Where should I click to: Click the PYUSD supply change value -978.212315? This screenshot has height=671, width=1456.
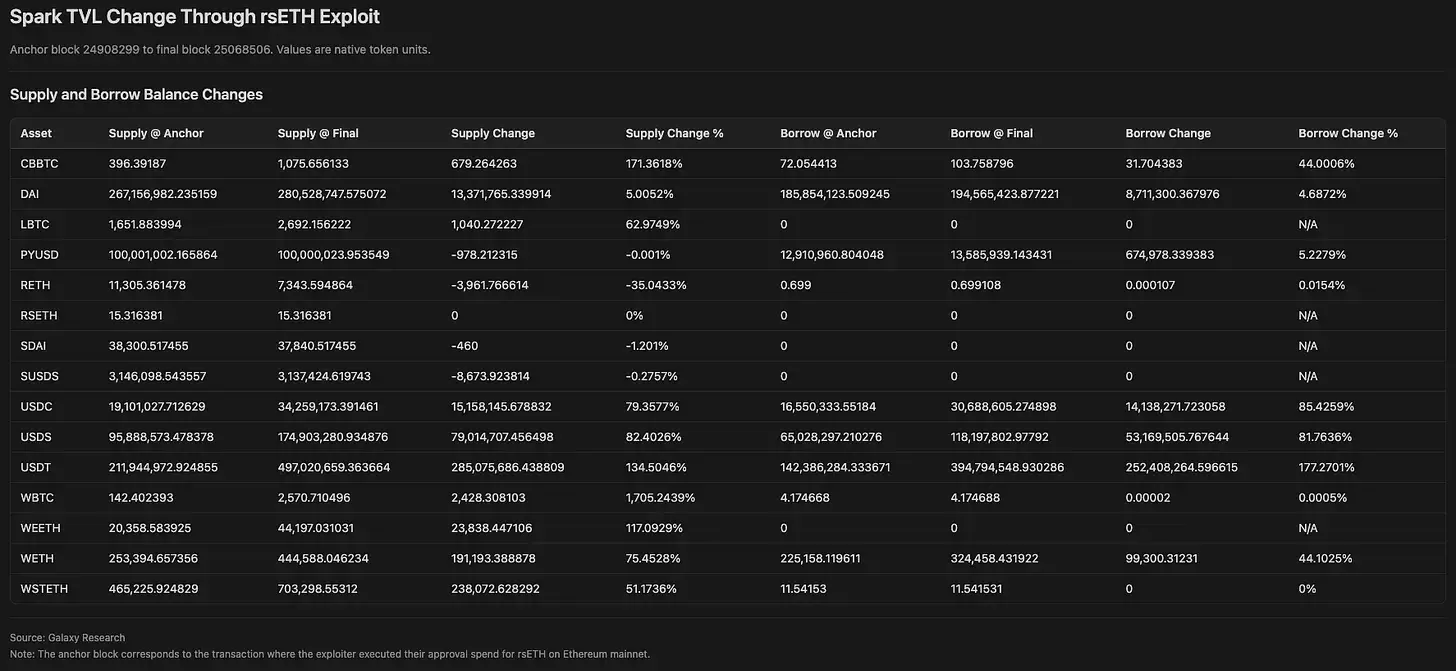coord(484,254)
